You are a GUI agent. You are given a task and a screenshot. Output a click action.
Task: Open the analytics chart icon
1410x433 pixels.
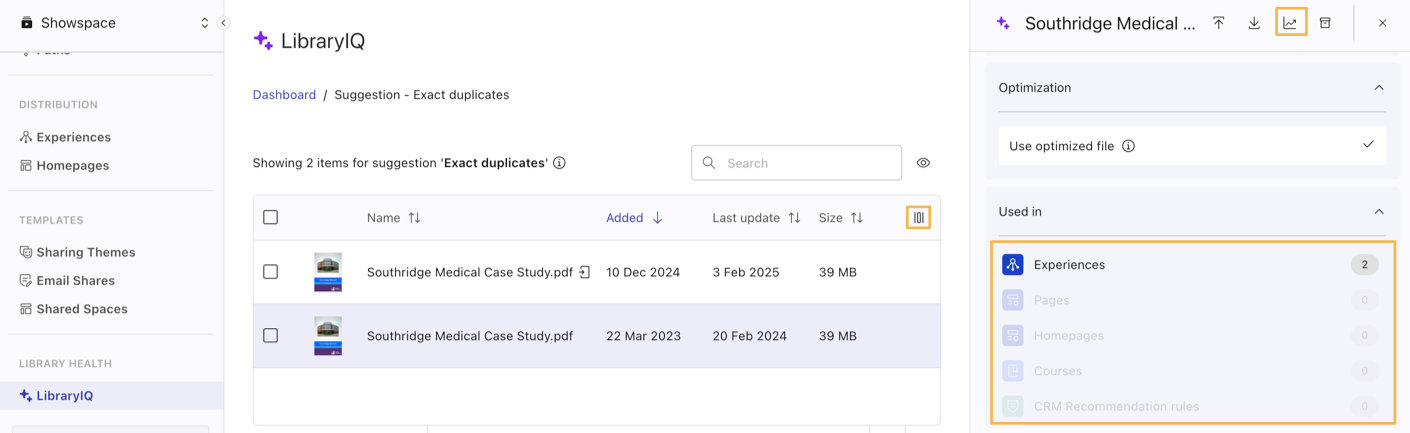1290,23
